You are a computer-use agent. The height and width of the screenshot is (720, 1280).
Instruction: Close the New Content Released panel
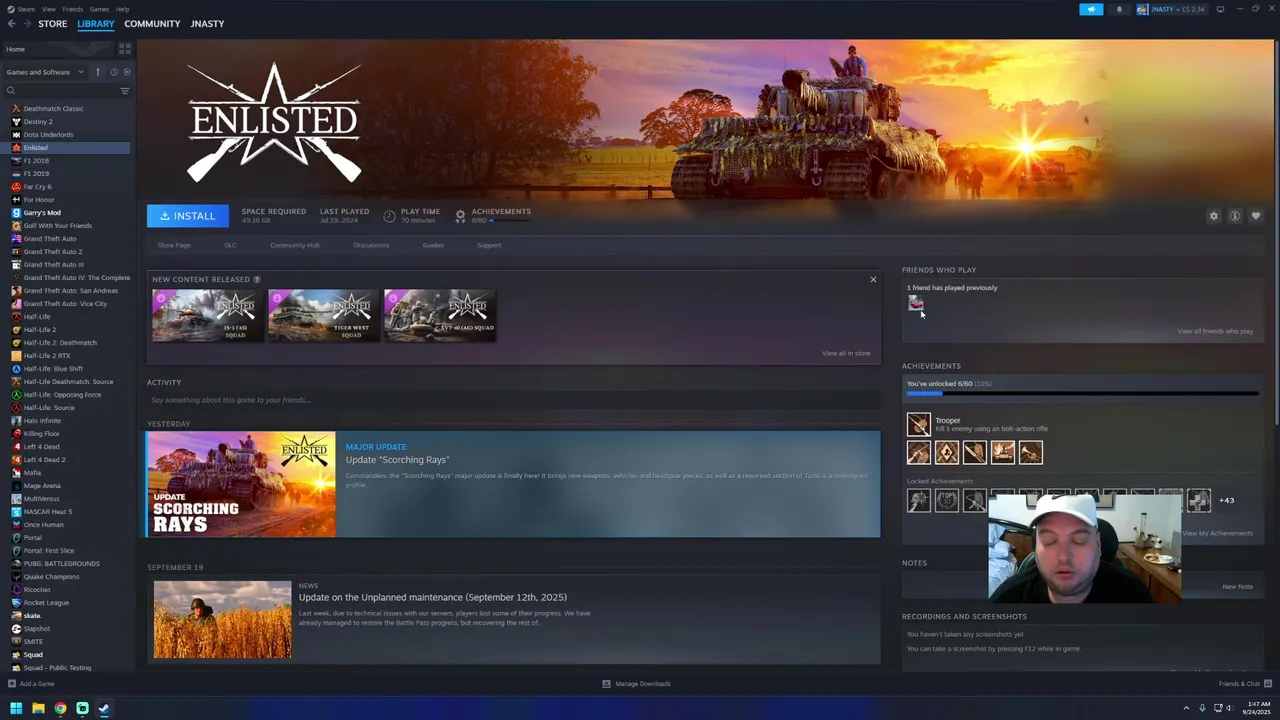(x=873, y=280)
